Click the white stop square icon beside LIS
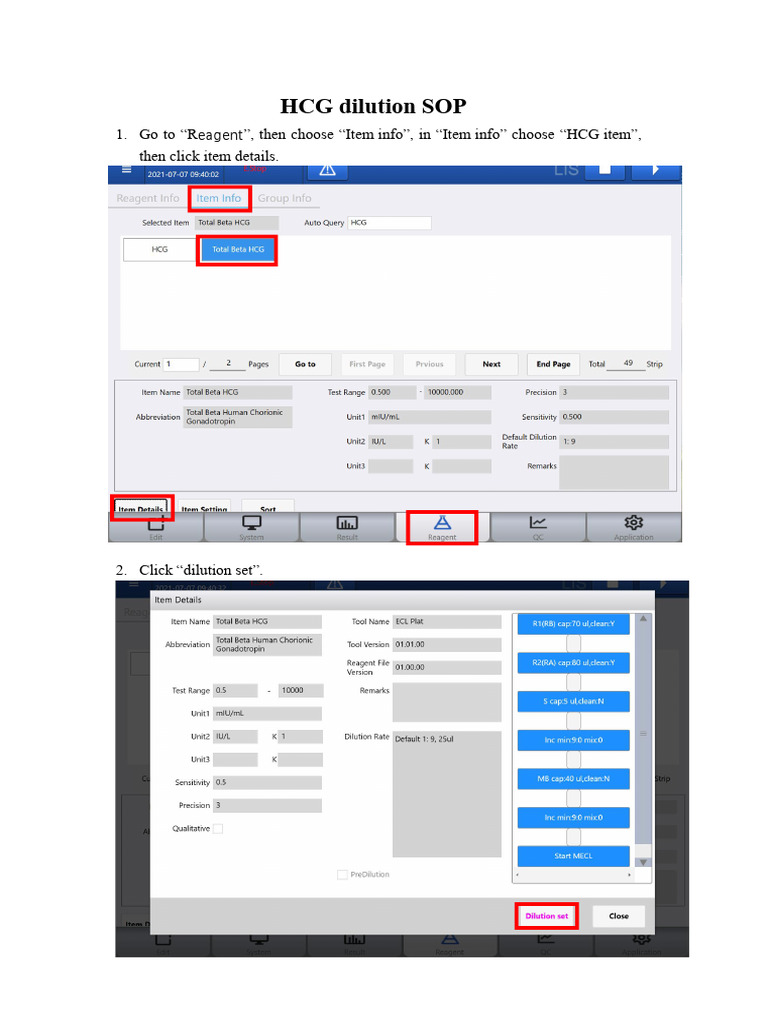The height and width of the screenshot is (1024, 768). point(605,170)
